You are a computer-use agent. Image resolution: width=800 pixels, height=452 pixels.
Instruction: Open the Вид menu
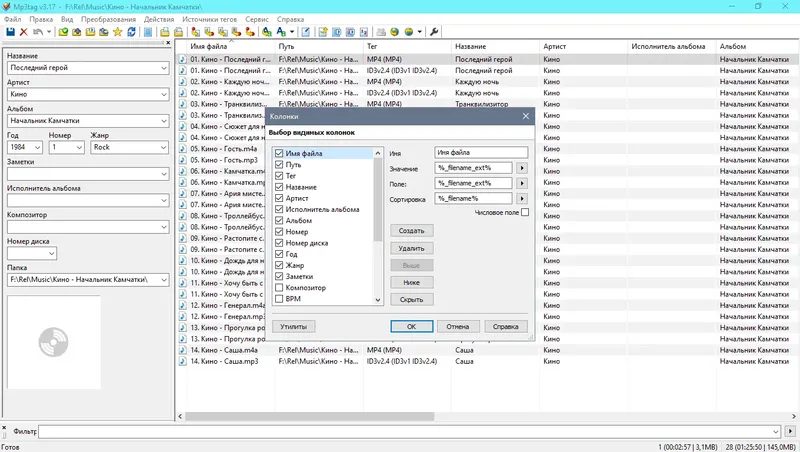click(67, 19)
